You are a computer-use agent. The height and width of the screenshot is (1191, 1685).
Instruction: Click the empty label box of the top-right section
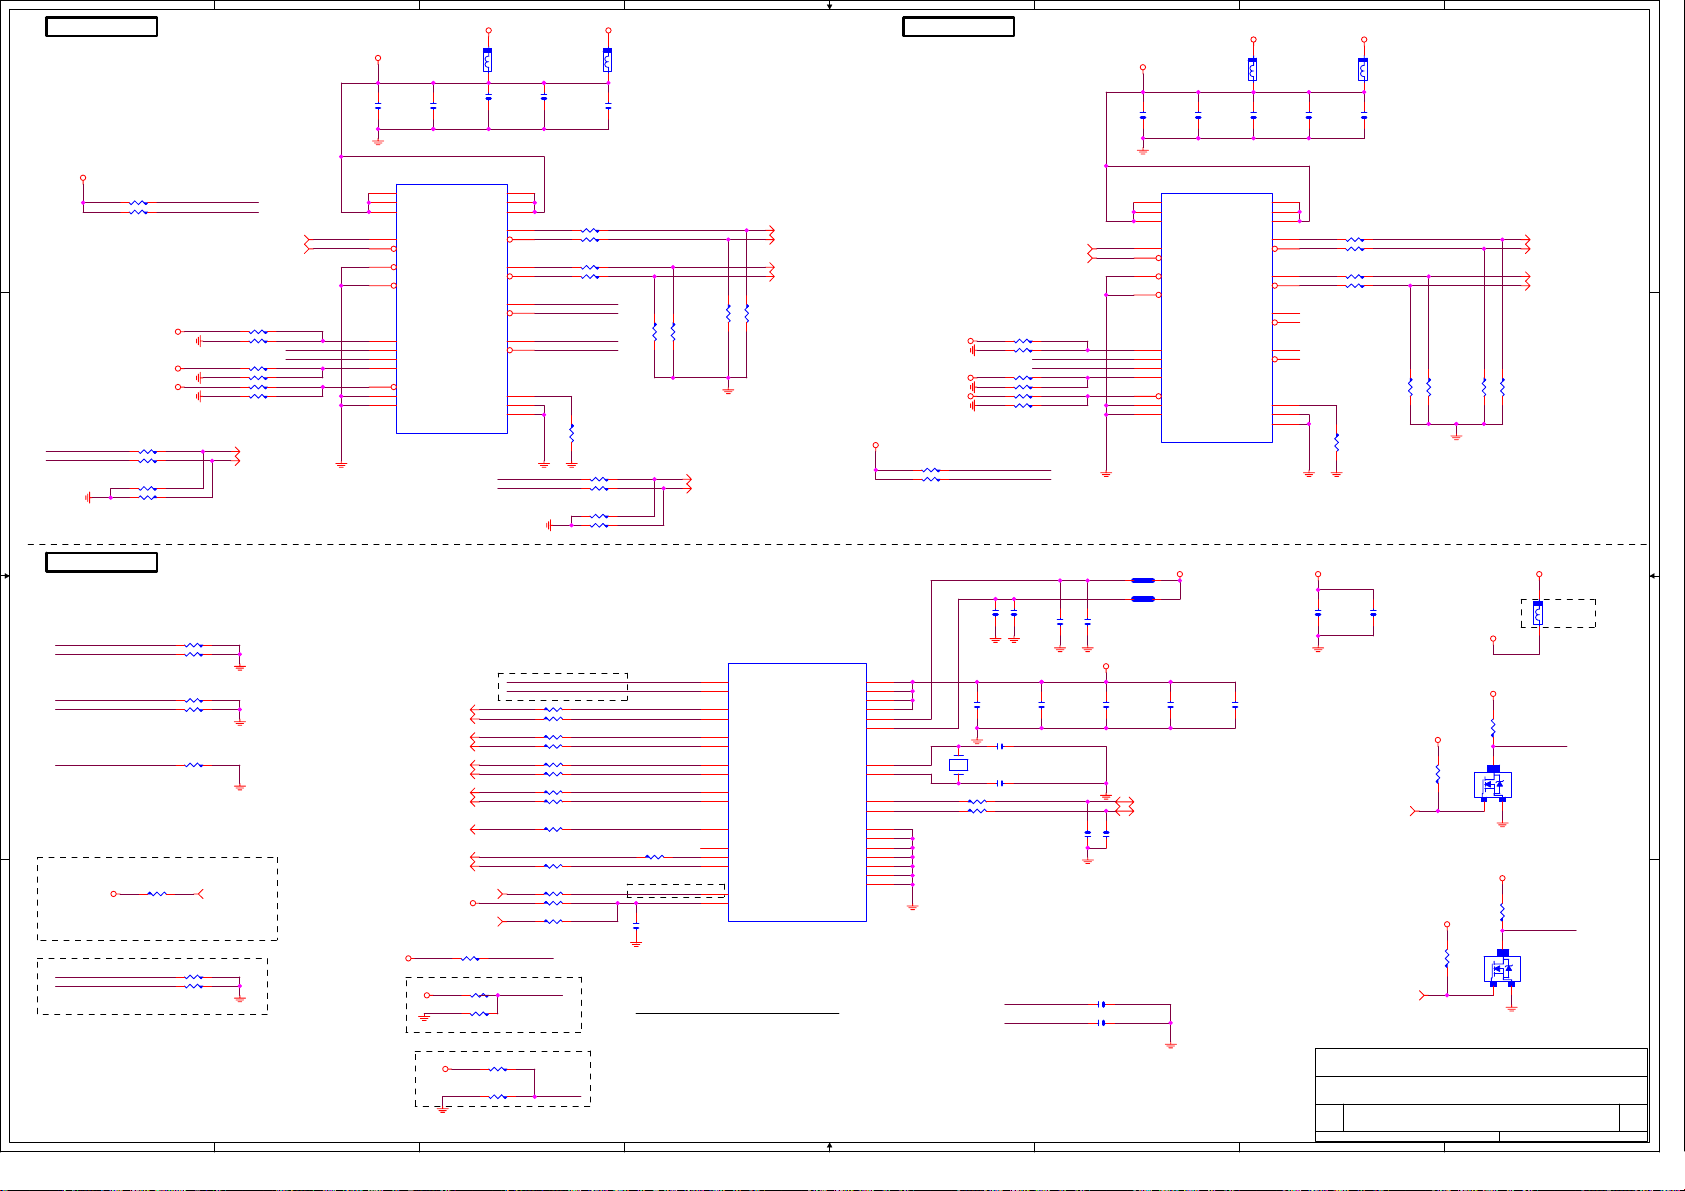point(958,27)
